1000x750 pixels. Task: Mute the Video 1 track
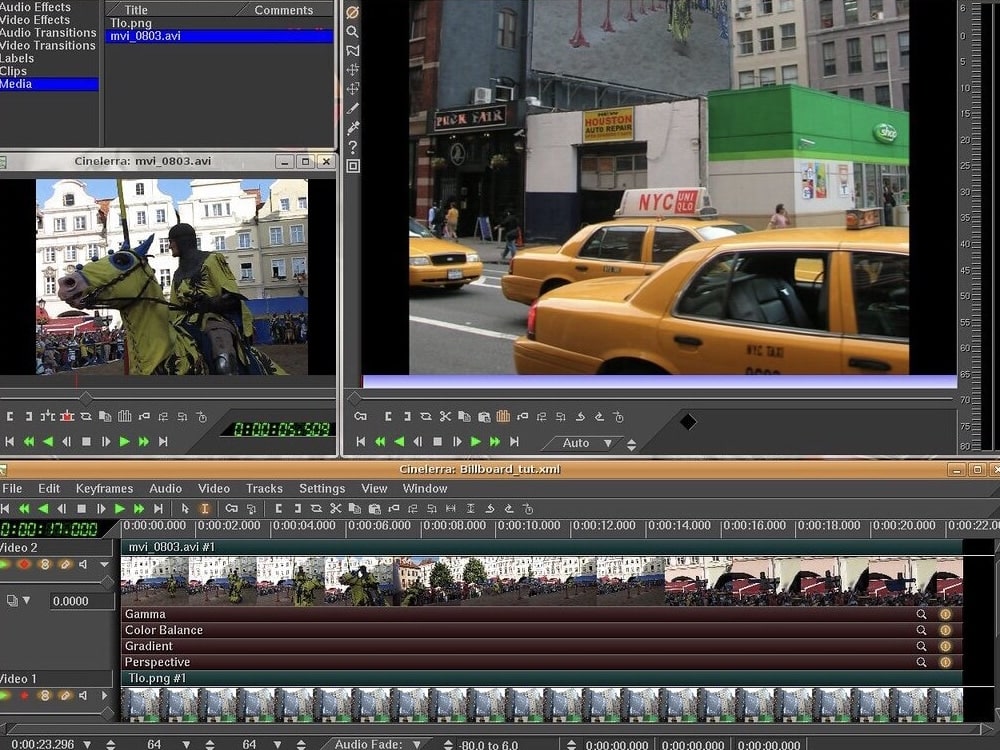click(84, 695)
